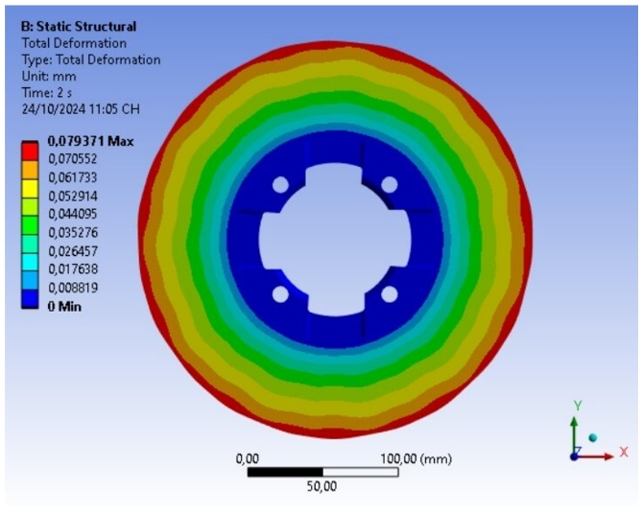This screenshot has width=644, height=507.
Task: Select the upper-right bolt hole on disc
Action: pos(389,184)
